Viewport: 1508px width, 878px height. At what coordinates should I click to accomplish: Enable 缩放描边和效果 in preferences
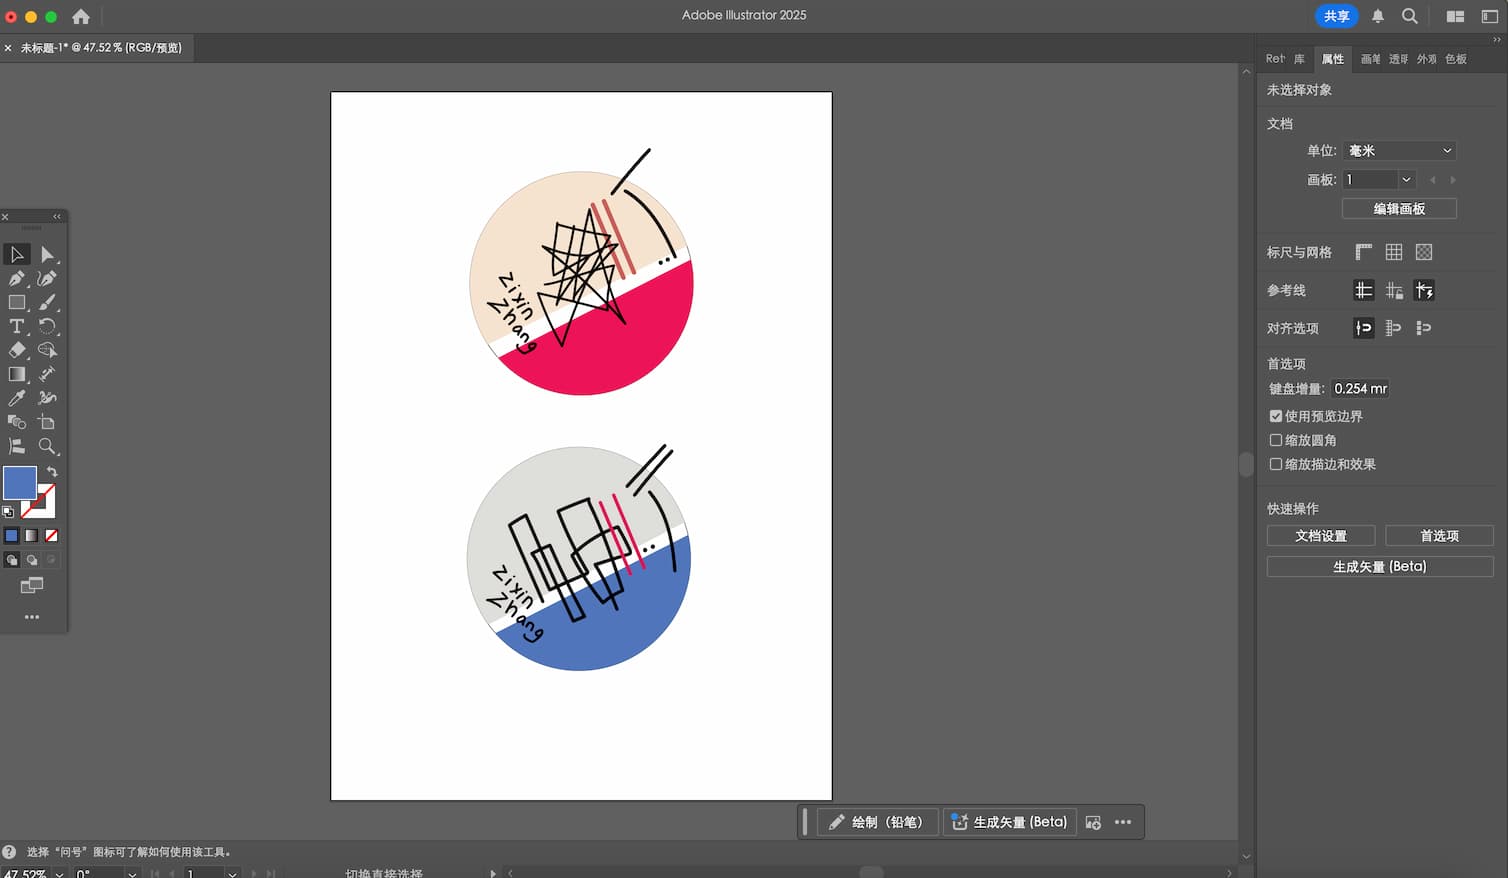[1276, 464]
